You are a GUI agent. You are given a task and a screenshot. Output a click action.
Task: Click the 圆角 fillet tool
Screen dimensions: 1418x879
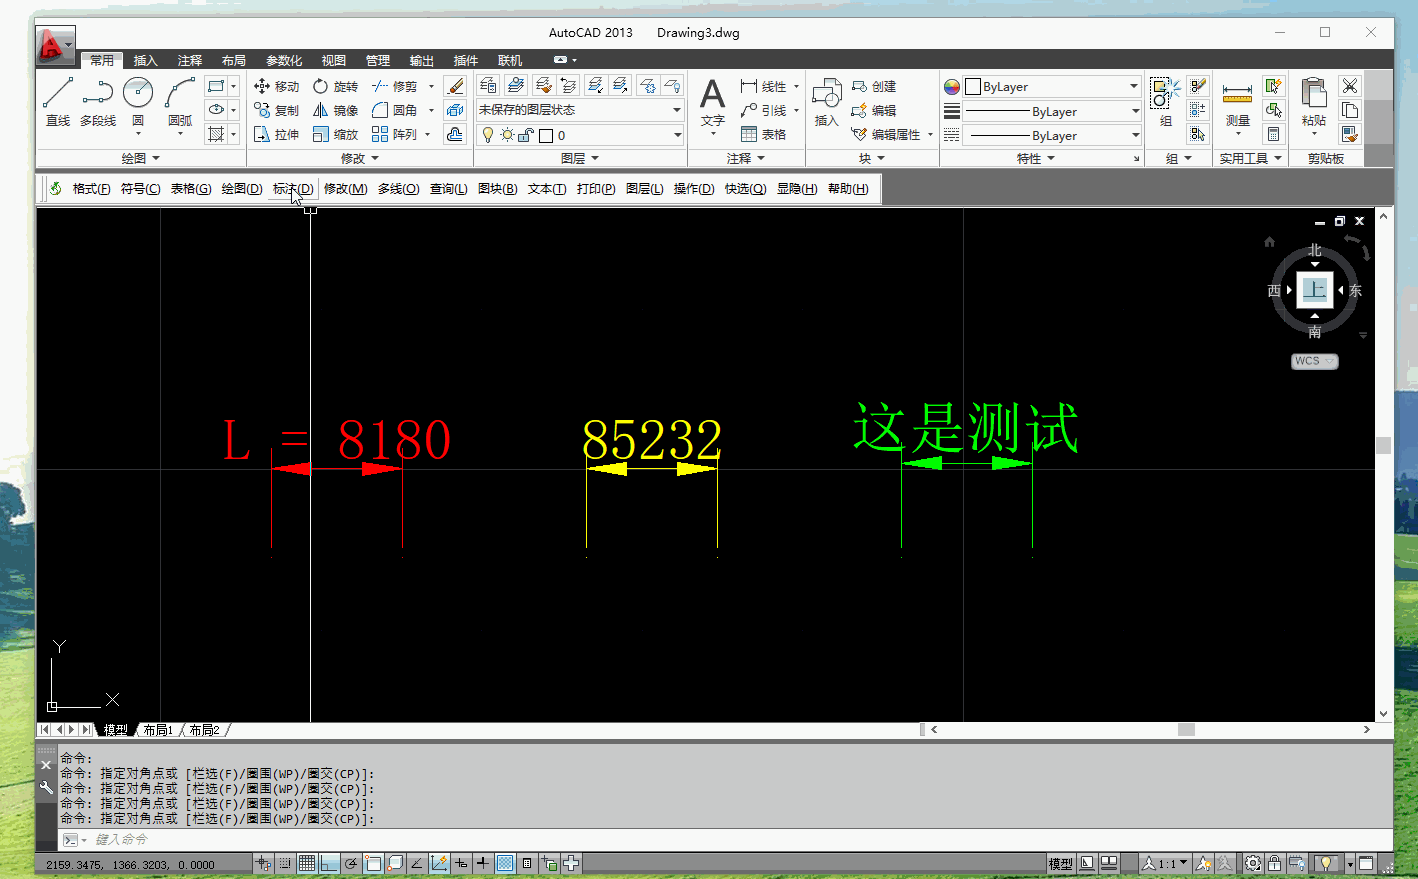395,110
